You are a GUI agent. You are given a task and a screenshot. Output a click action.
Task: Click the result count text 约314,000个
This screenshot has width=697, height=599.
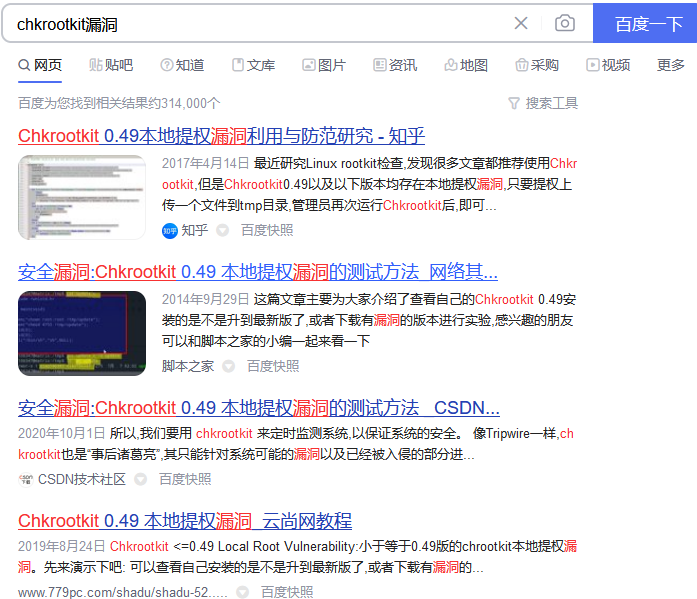click(x=184, y=103)
